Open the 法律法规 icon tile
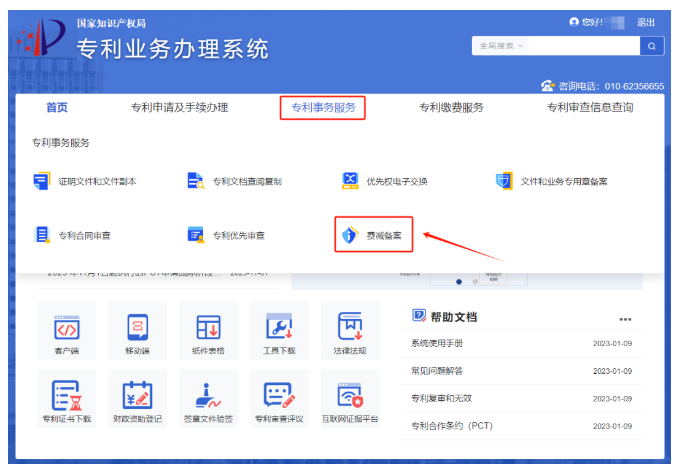This screenshot has height=470, width=677. (x=350, y=331)
